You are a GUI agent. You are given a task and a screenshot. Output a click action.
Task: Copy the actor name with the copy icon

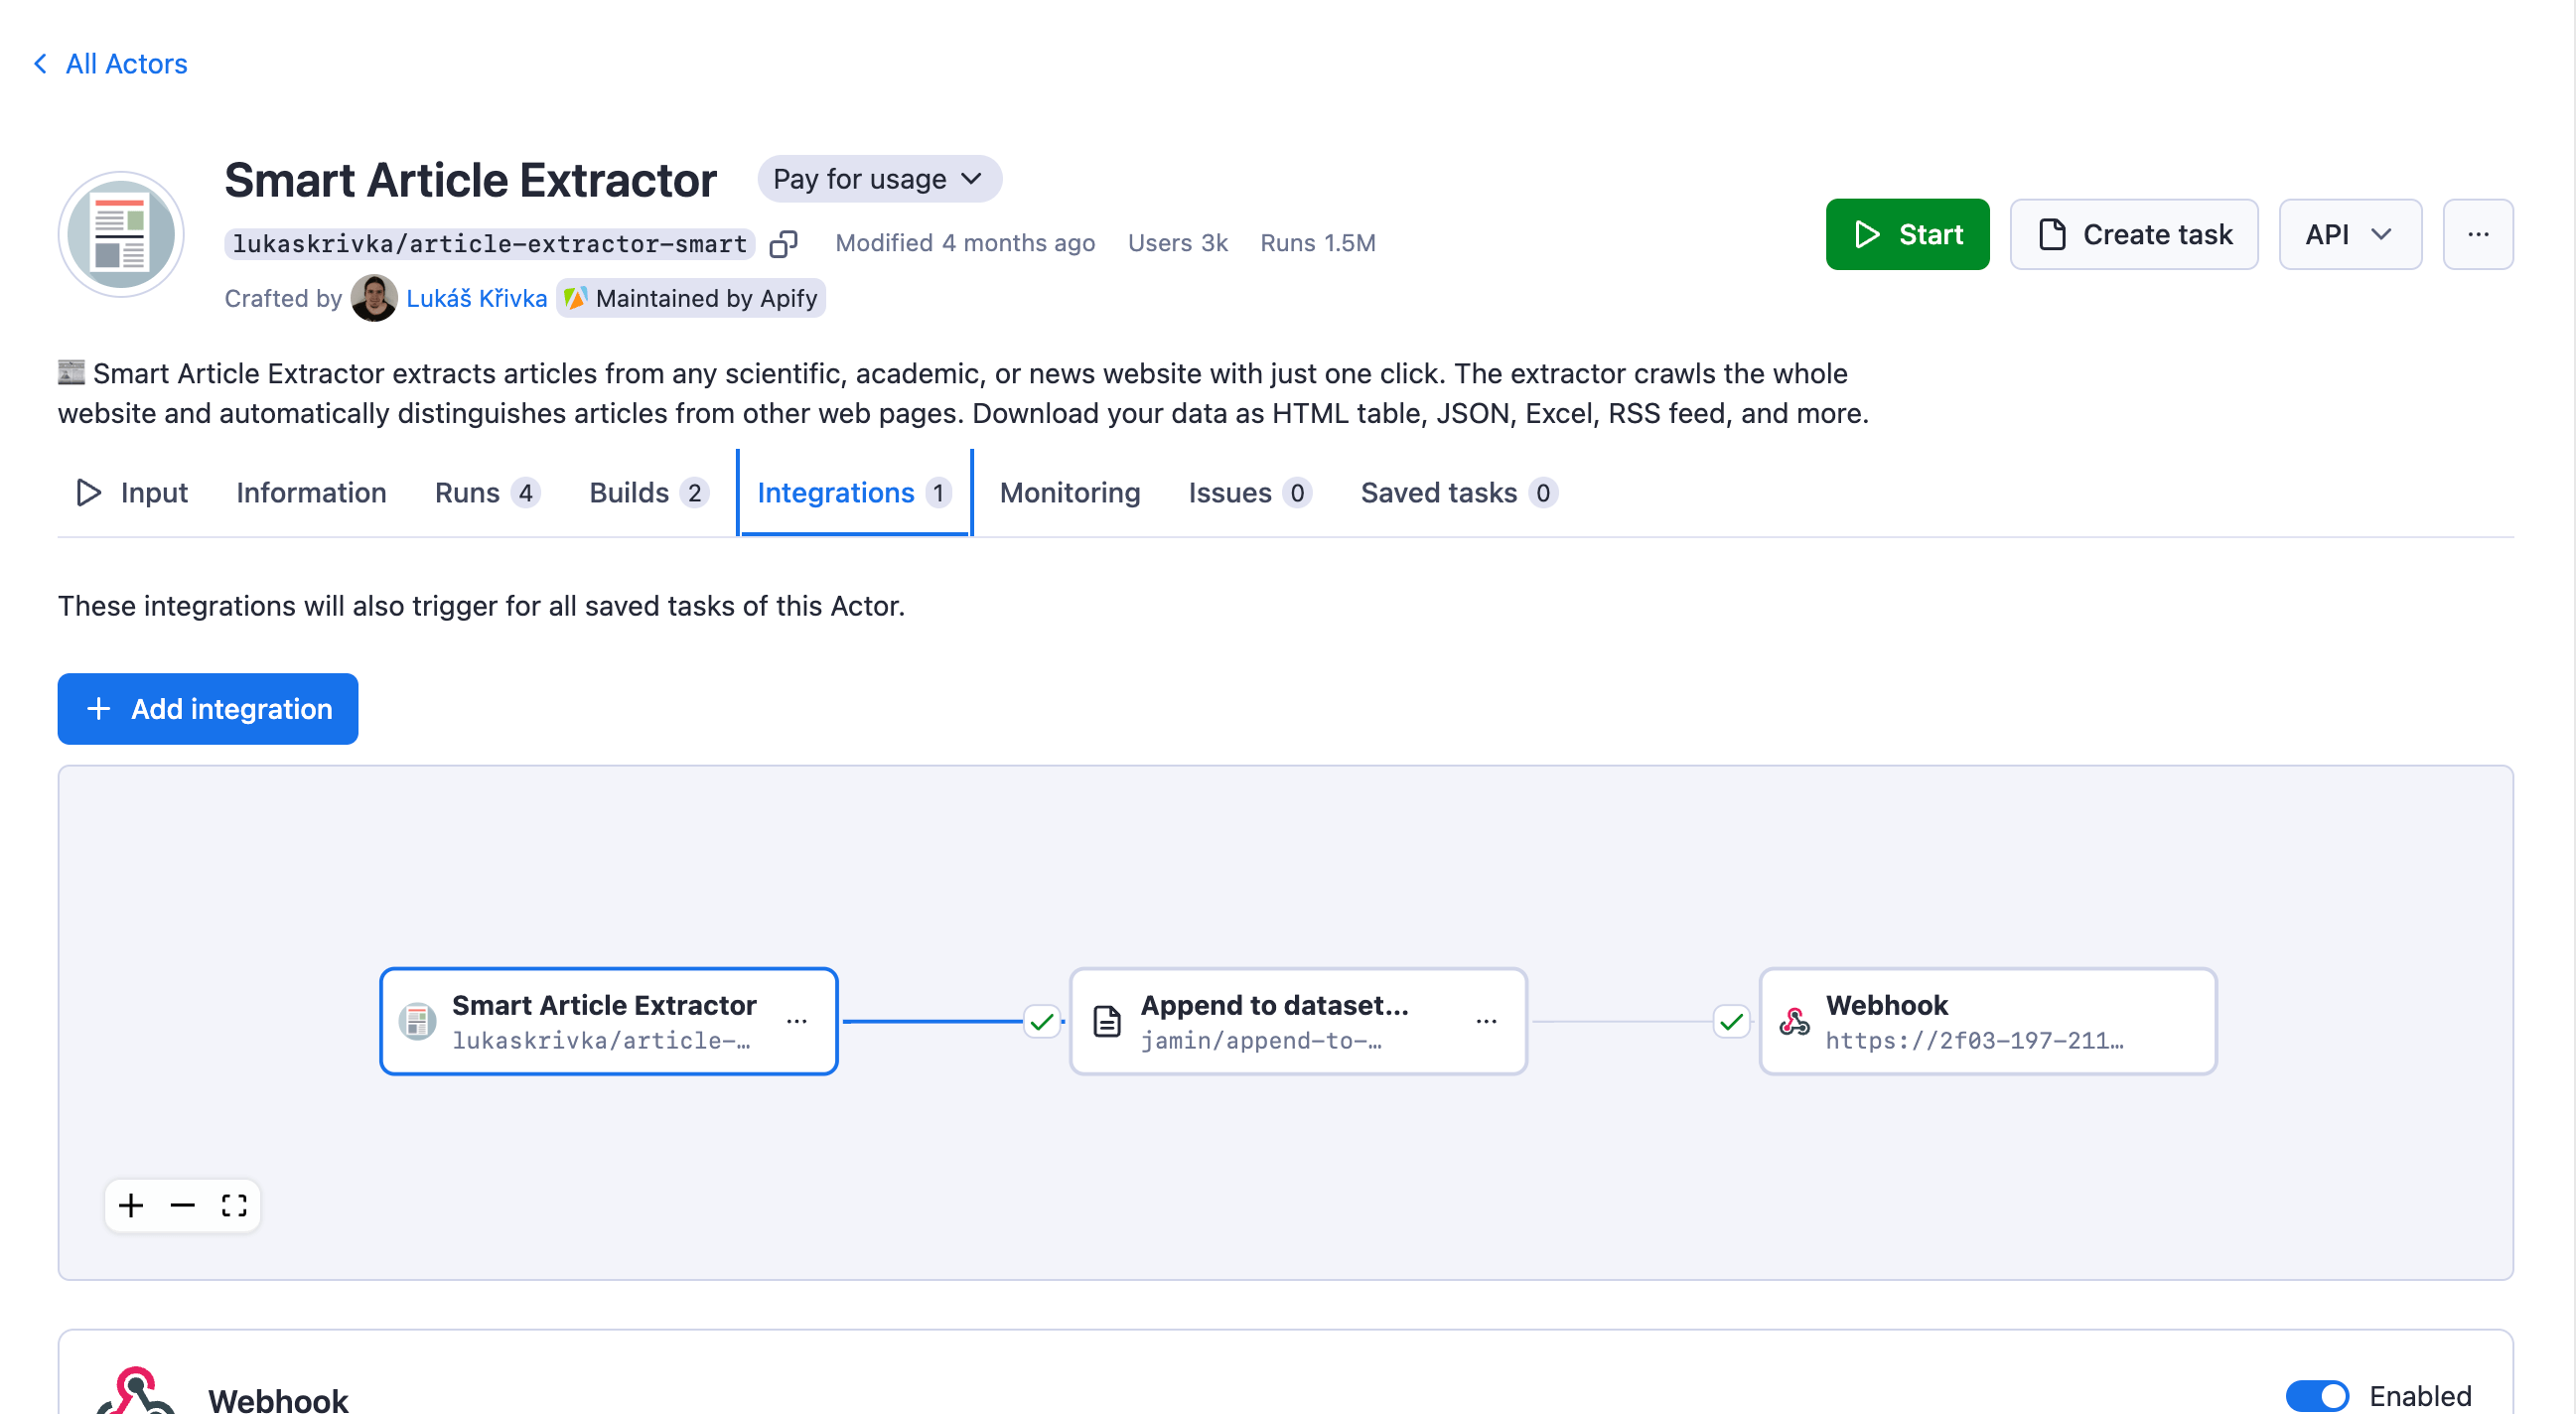tap(783, 243)
